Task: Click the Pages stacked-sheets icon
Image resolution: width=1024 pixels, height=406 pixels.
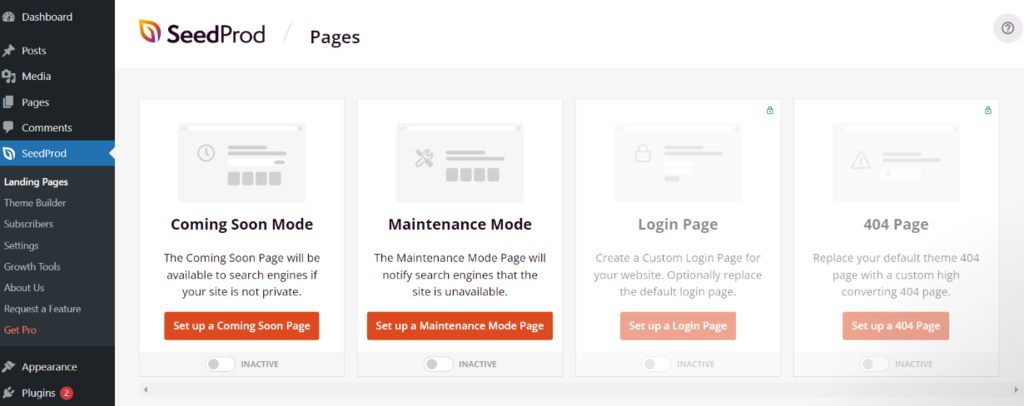Action: click(x=8, y=102)
